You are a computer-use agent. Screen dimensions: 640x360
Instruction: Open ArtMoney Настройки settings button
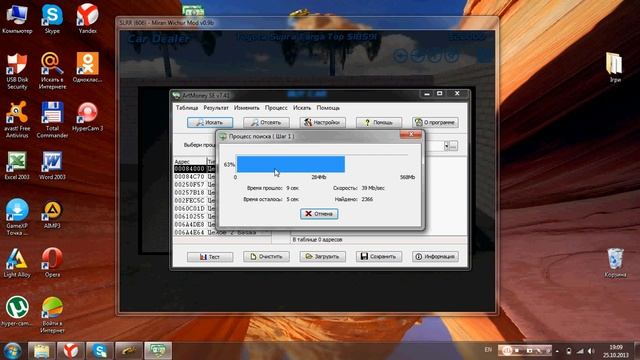click(322, 122)
